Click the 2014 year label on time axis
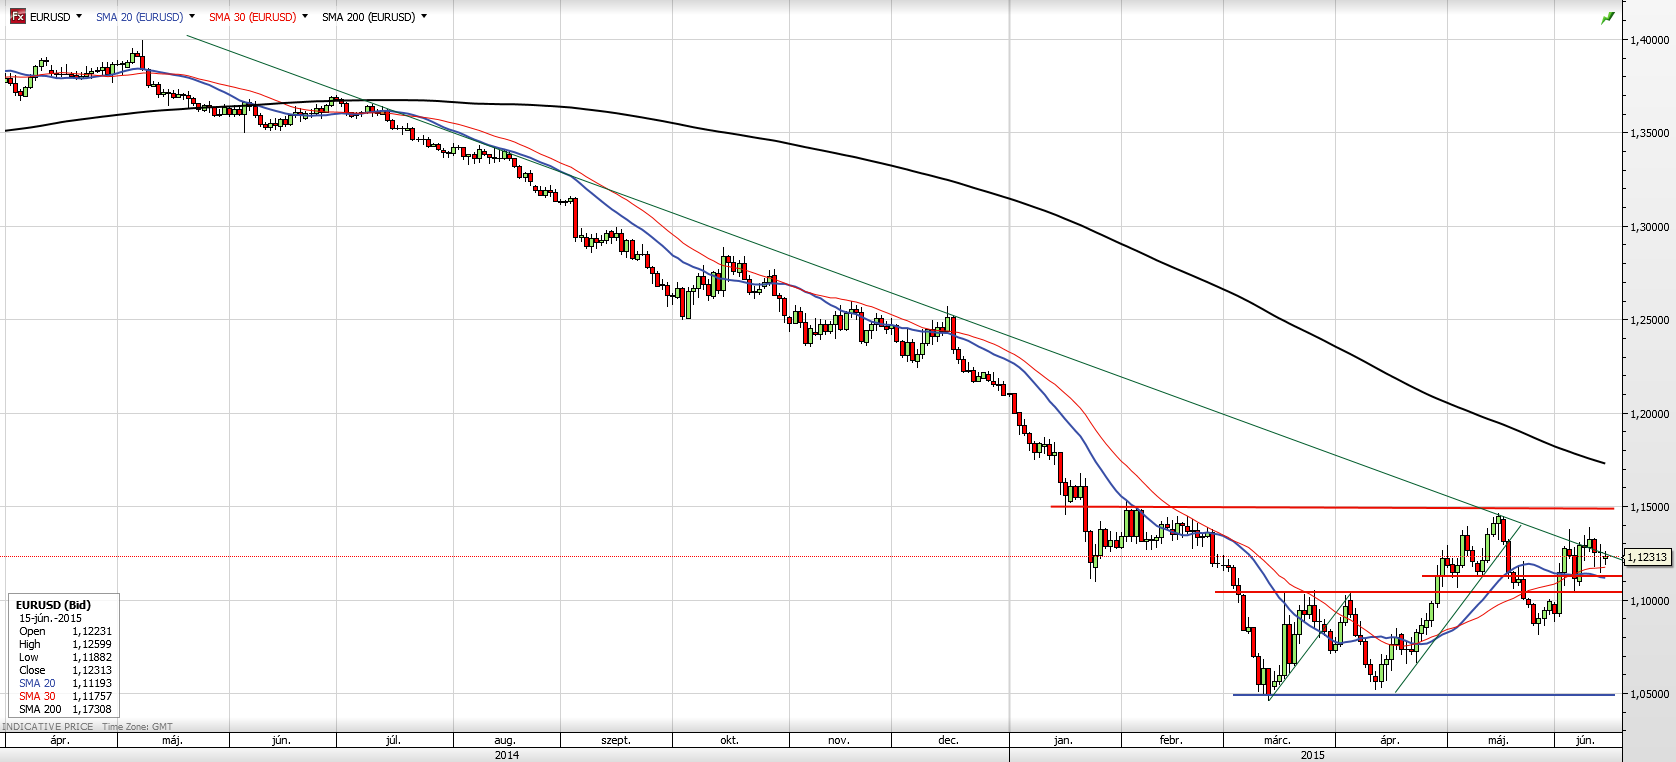Screen dimensions: 1676x762 (x=507, y=755)
